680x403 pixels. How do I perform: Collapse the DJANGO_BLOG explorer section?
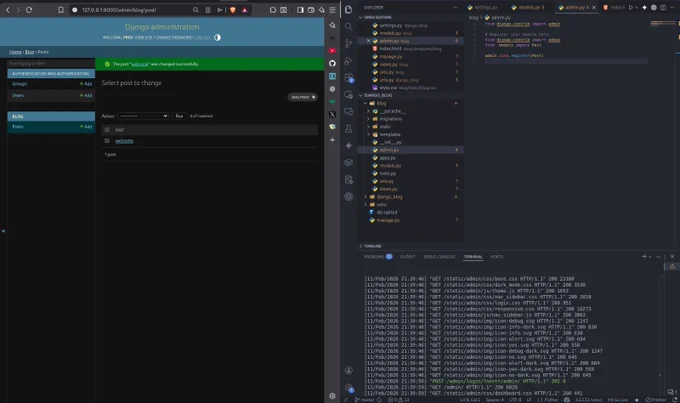pyautogui.click(x=360, y=95)
